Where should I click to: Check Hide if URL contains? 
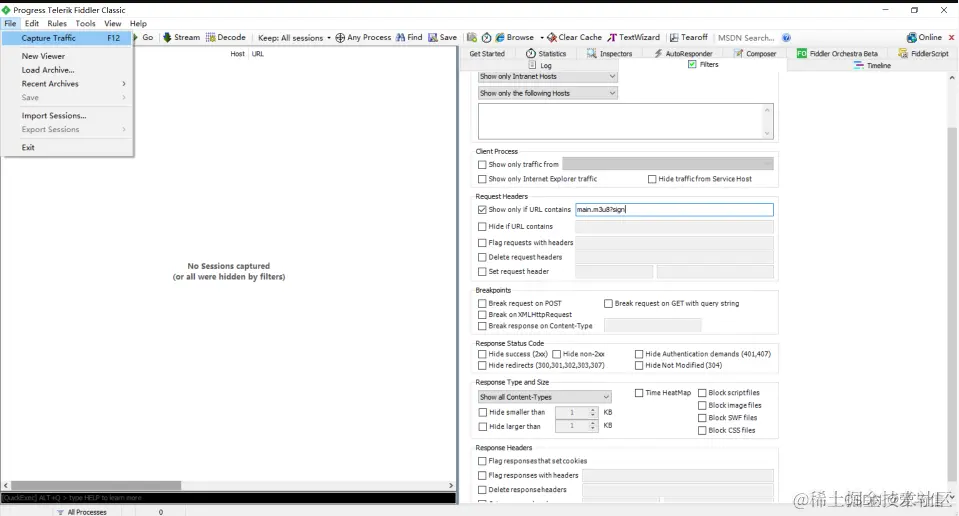point(482,226)
